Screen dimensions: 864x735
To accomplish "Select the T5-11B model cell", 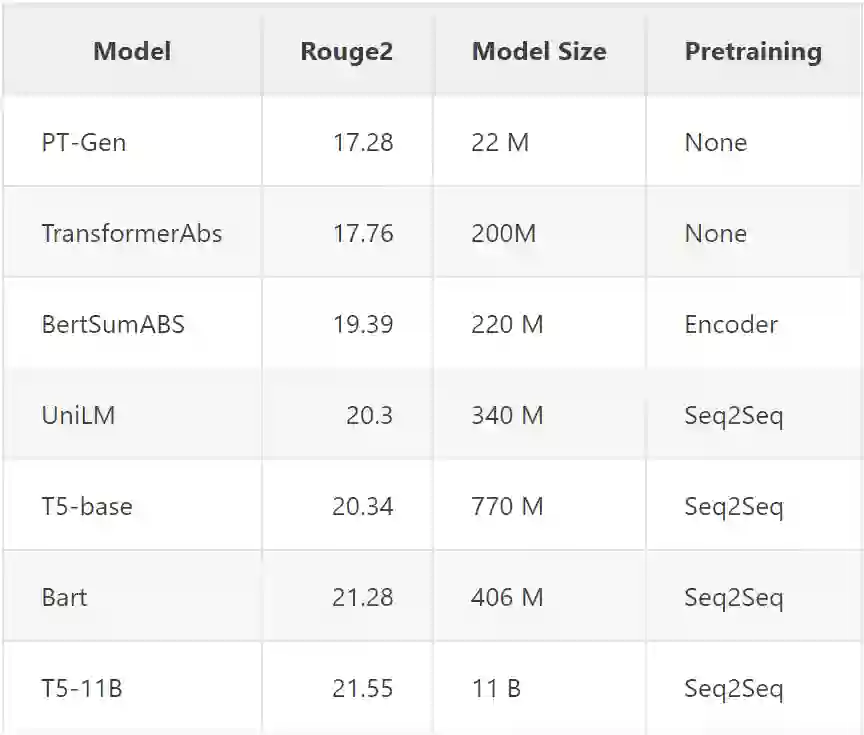I will 82,688.
